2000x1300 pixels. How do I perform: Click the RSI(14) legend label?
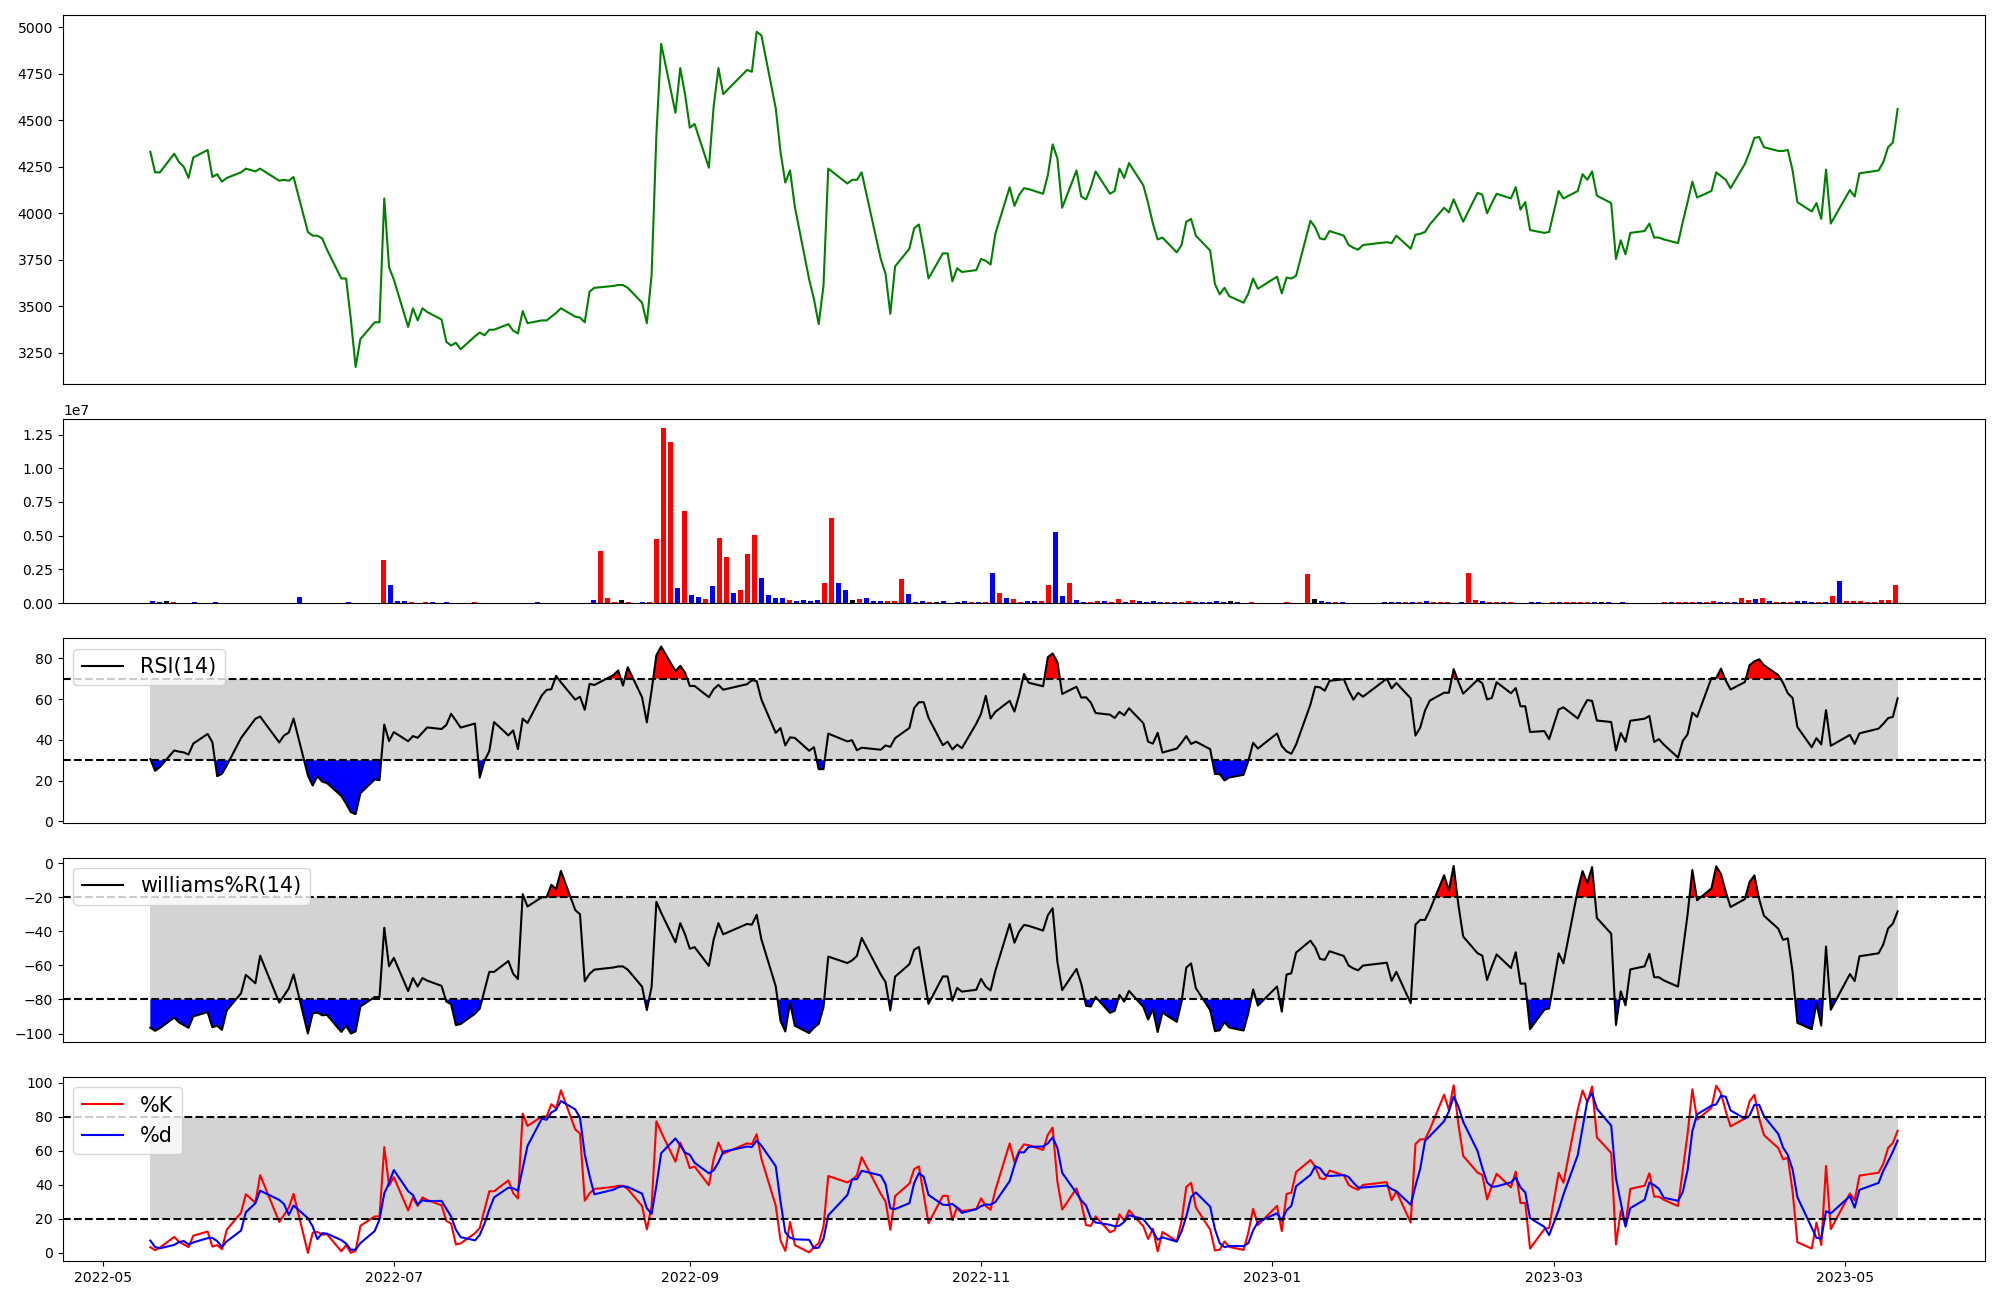pos(177,666)
